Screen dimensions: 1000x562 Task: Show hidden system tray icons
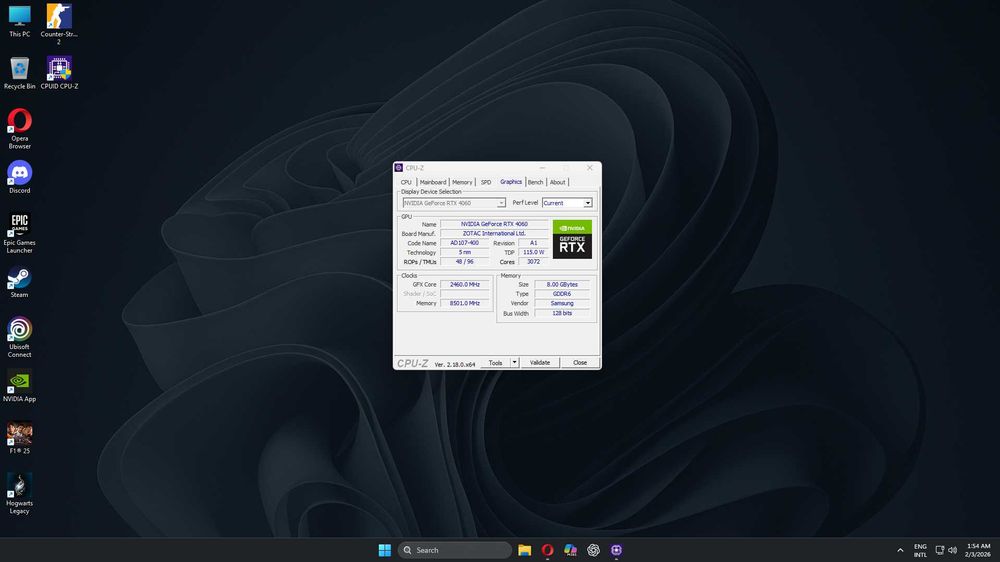pos(900,550)
